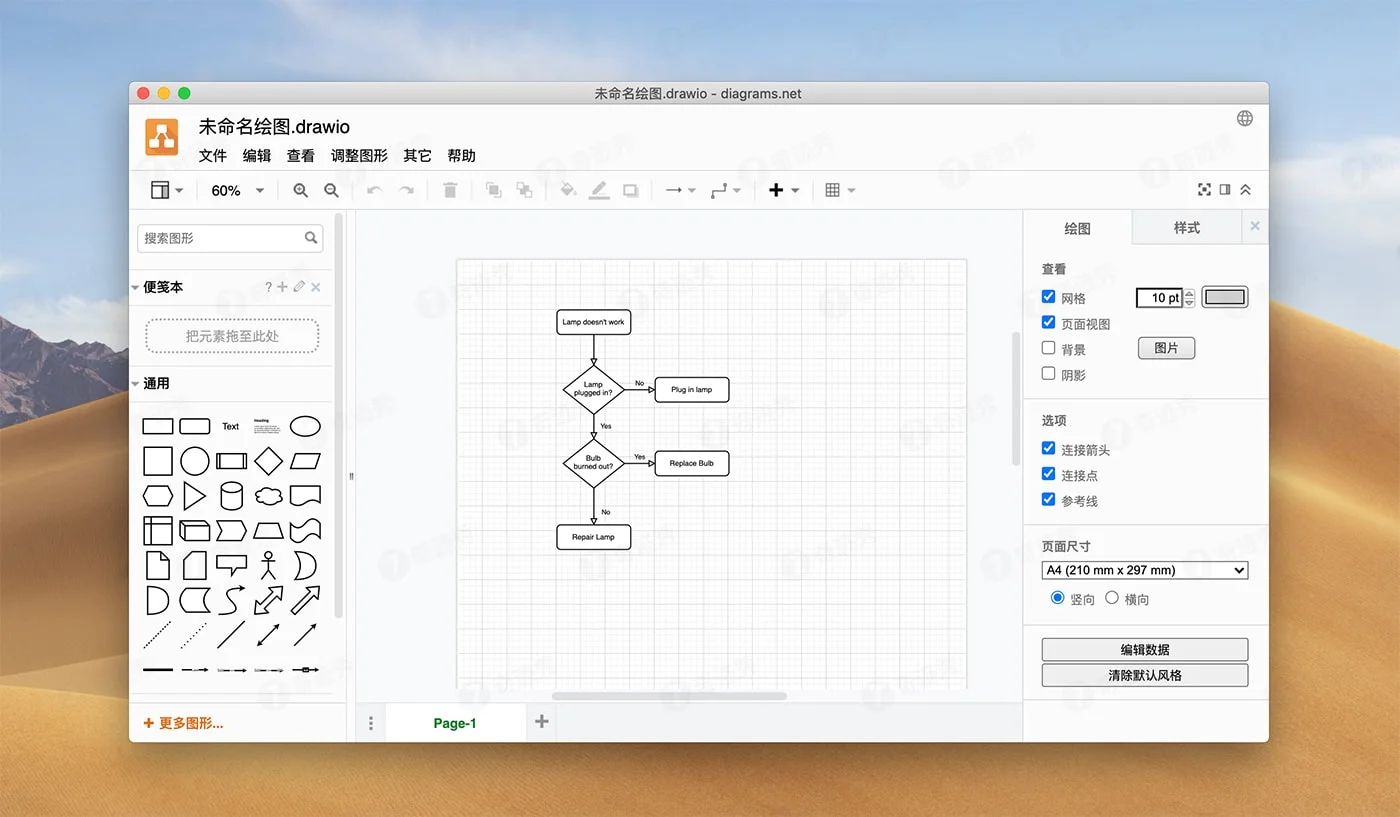Click the Redo arrow in the toolbar
Viewport: 1400px width, 817px height.
click(x=406, y=189)
